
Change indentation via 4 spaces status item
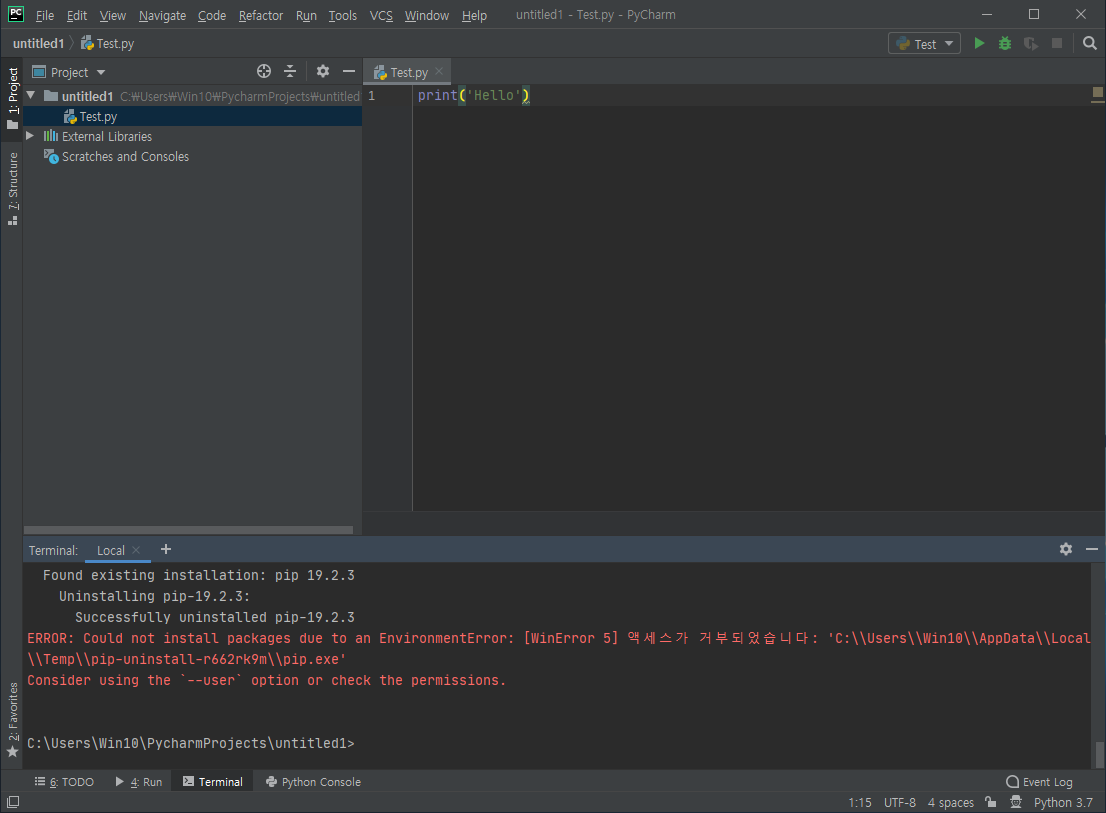(950, 802)
